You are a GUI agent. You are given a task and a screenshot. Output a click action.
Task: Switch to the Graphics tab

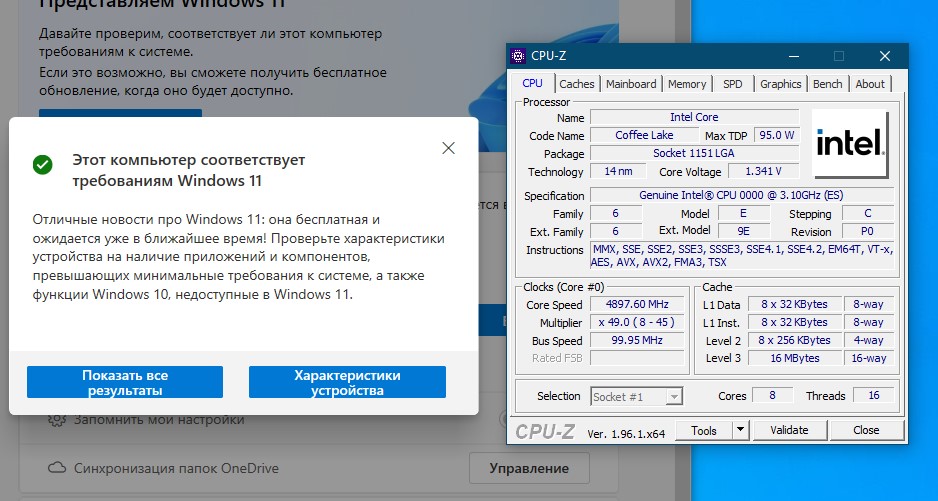[x=780, y=84]
